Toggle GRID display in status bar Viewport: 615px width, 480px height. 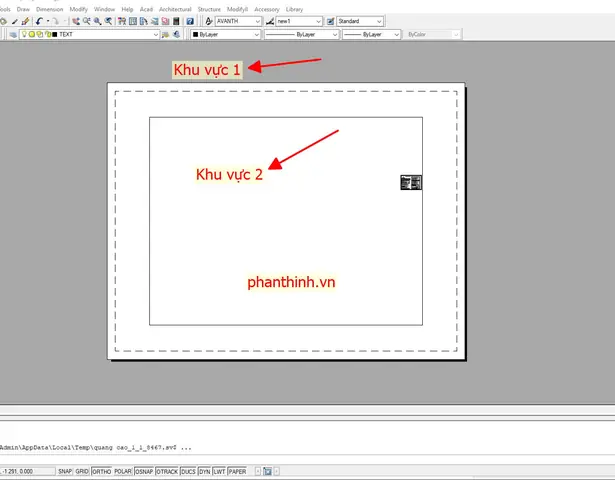(x=82, y=471)
